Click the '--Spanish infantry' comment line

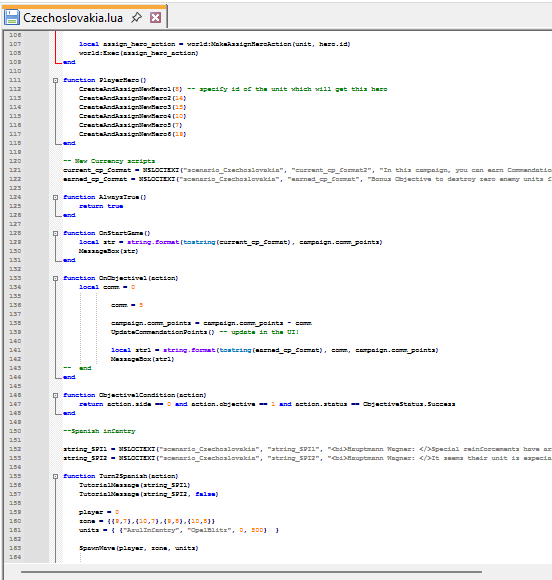click(99, 431)
